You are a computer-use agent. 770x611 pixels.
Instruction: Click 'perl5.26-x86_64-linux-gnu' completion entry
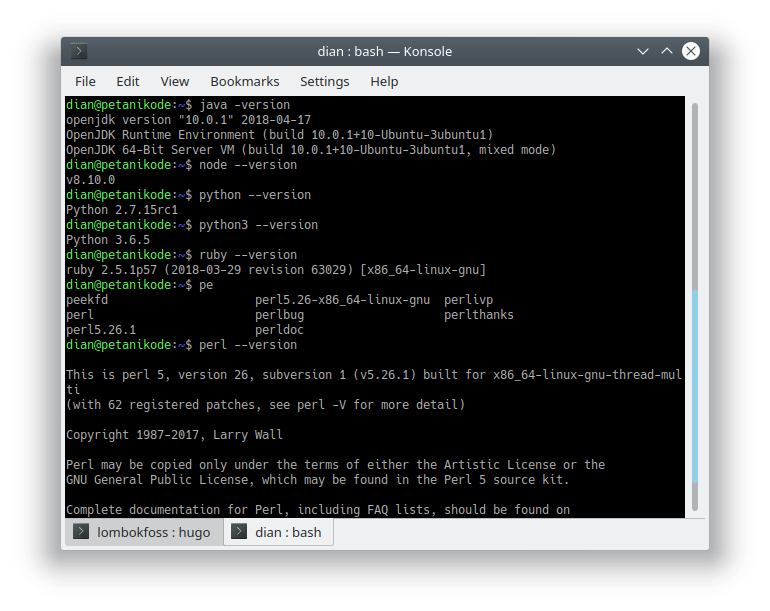click(342, 300)
